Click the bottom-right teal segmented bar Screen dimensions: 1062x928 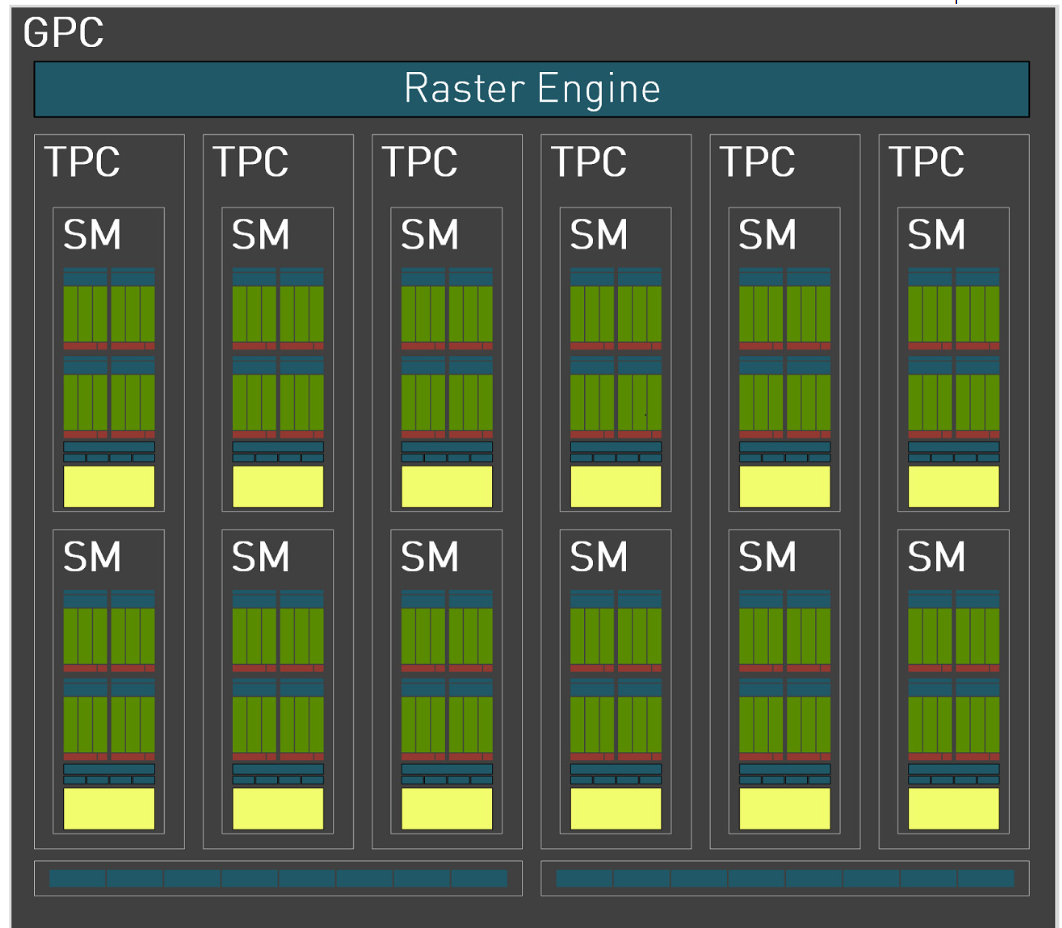point(785,879)
